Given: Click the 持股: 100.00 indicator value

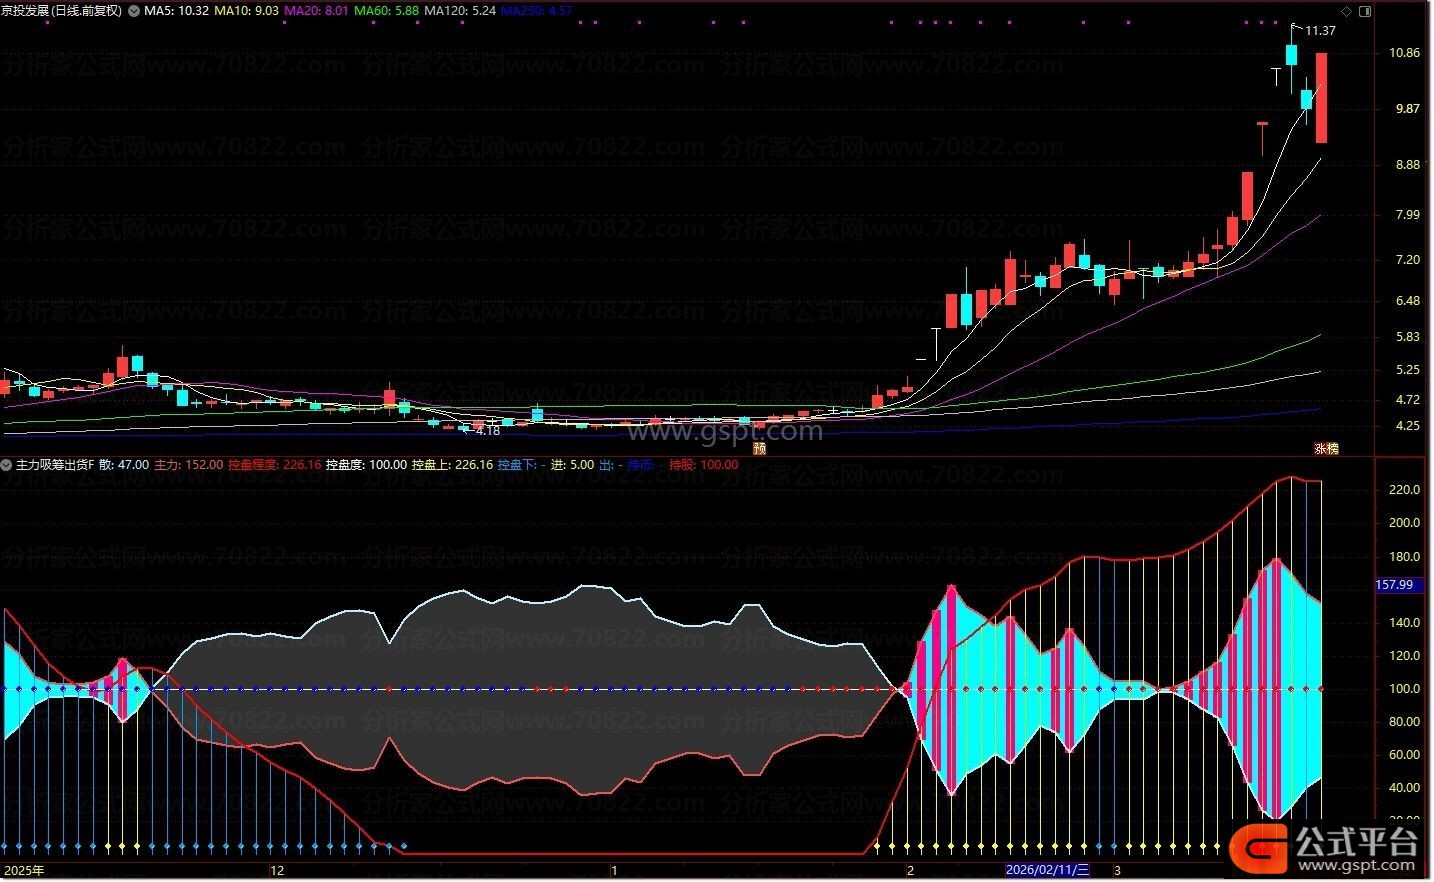Looking at the screenshot, I should (x=704, y=465).
